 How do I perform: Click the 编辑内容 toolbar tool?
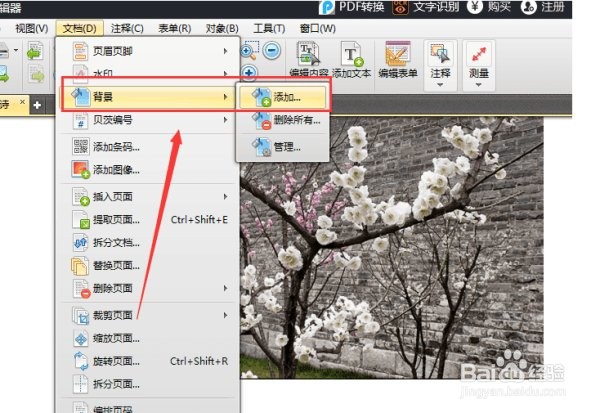coord(308,60)
